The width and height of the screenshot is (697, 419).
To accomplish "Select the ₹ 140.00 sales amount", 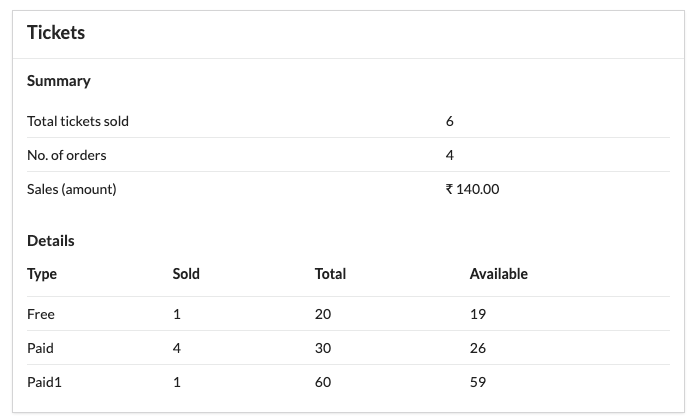I will pyautogui.click(x=472, y=189).
